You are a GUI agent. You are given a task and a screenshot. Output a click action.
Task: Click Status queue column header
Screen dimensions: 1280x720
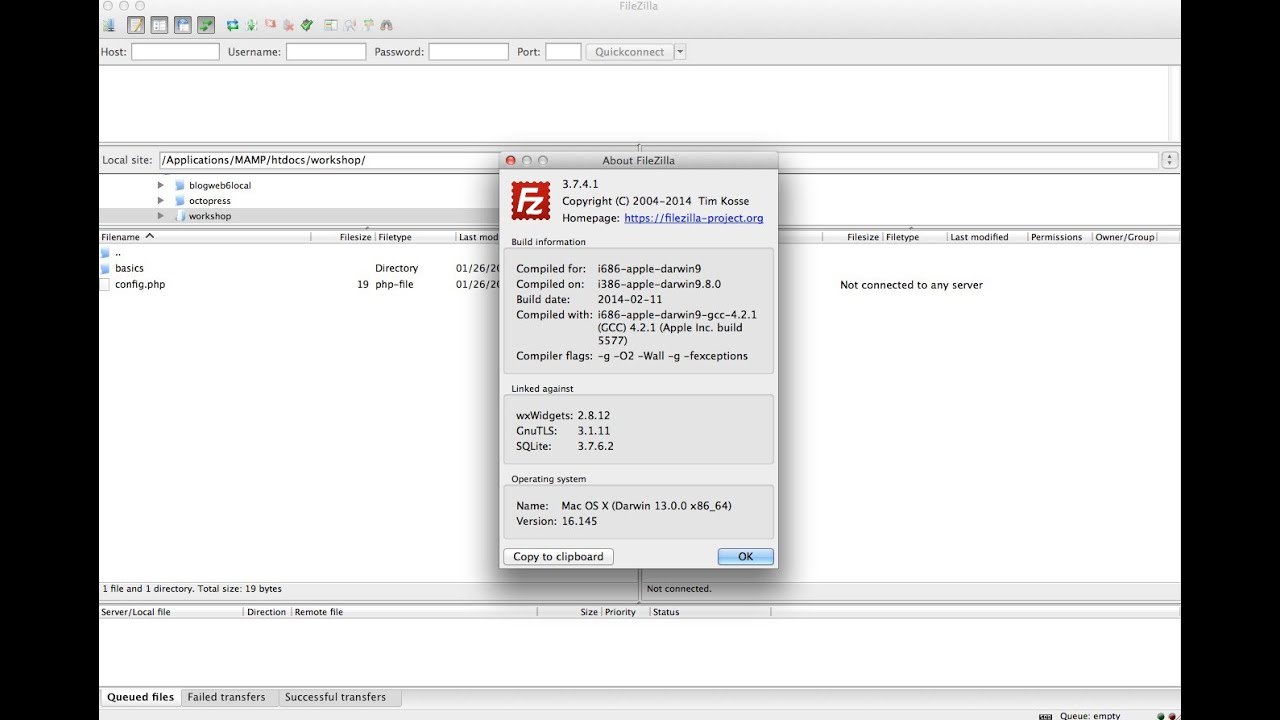point(710,612)
